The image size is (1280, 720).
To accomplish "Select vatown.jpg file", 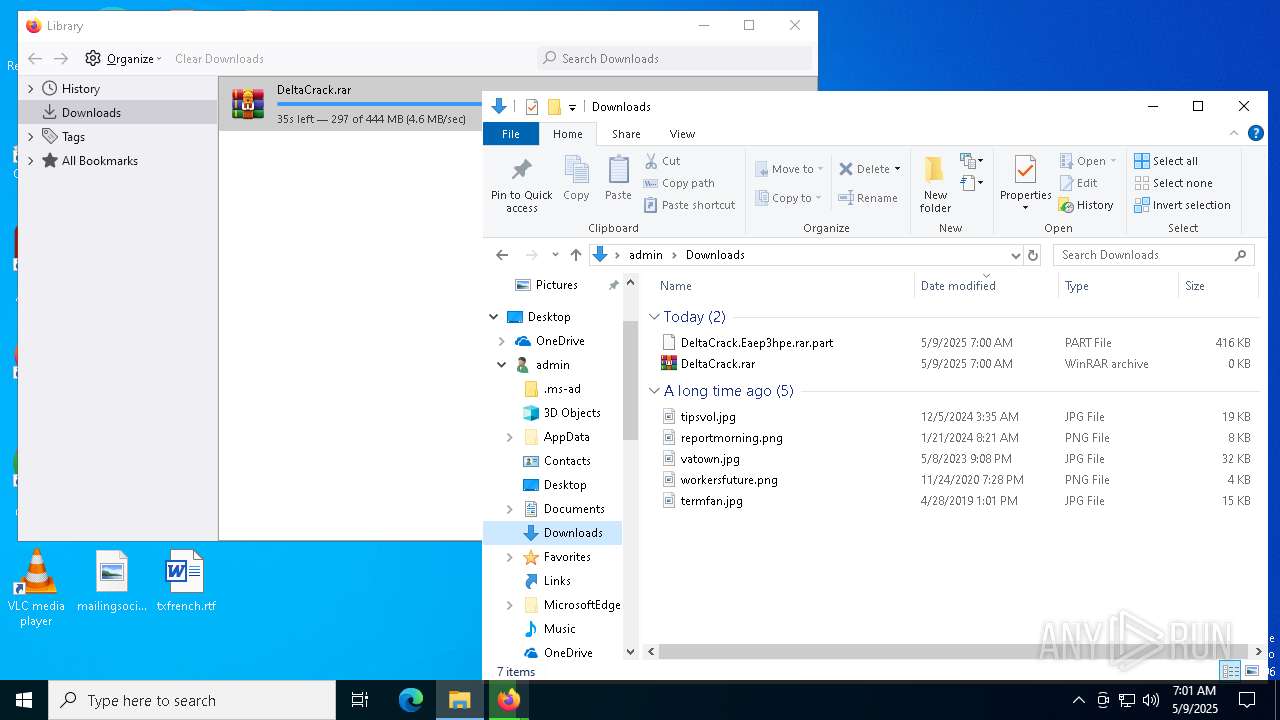I will (709, 459).
